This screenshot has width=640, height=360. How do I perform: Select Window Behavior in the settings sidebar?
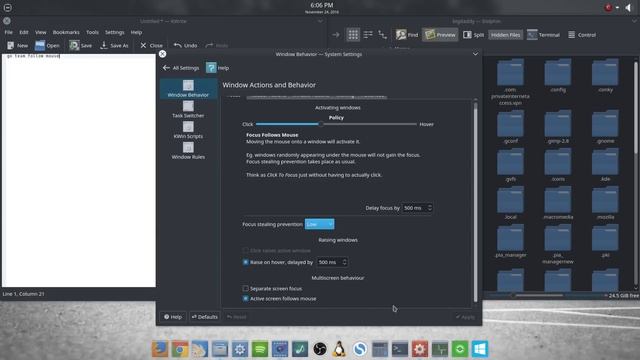[188, 89]
